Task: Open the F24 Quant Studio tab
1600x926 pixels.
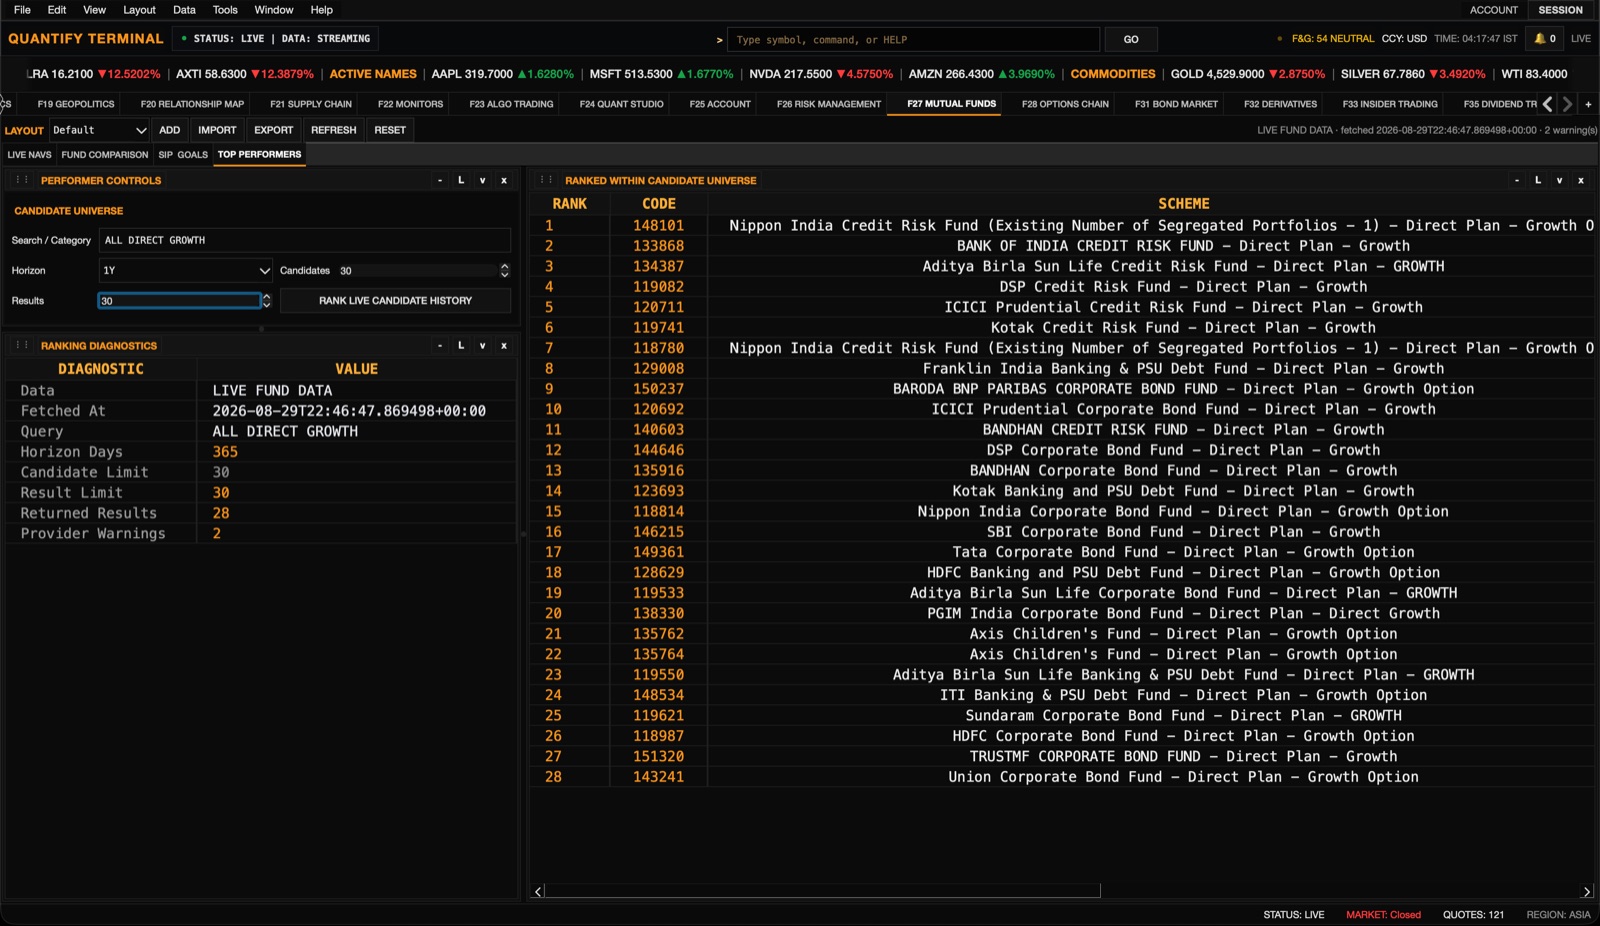Action: pyautogui.click(x=622, y=104)
